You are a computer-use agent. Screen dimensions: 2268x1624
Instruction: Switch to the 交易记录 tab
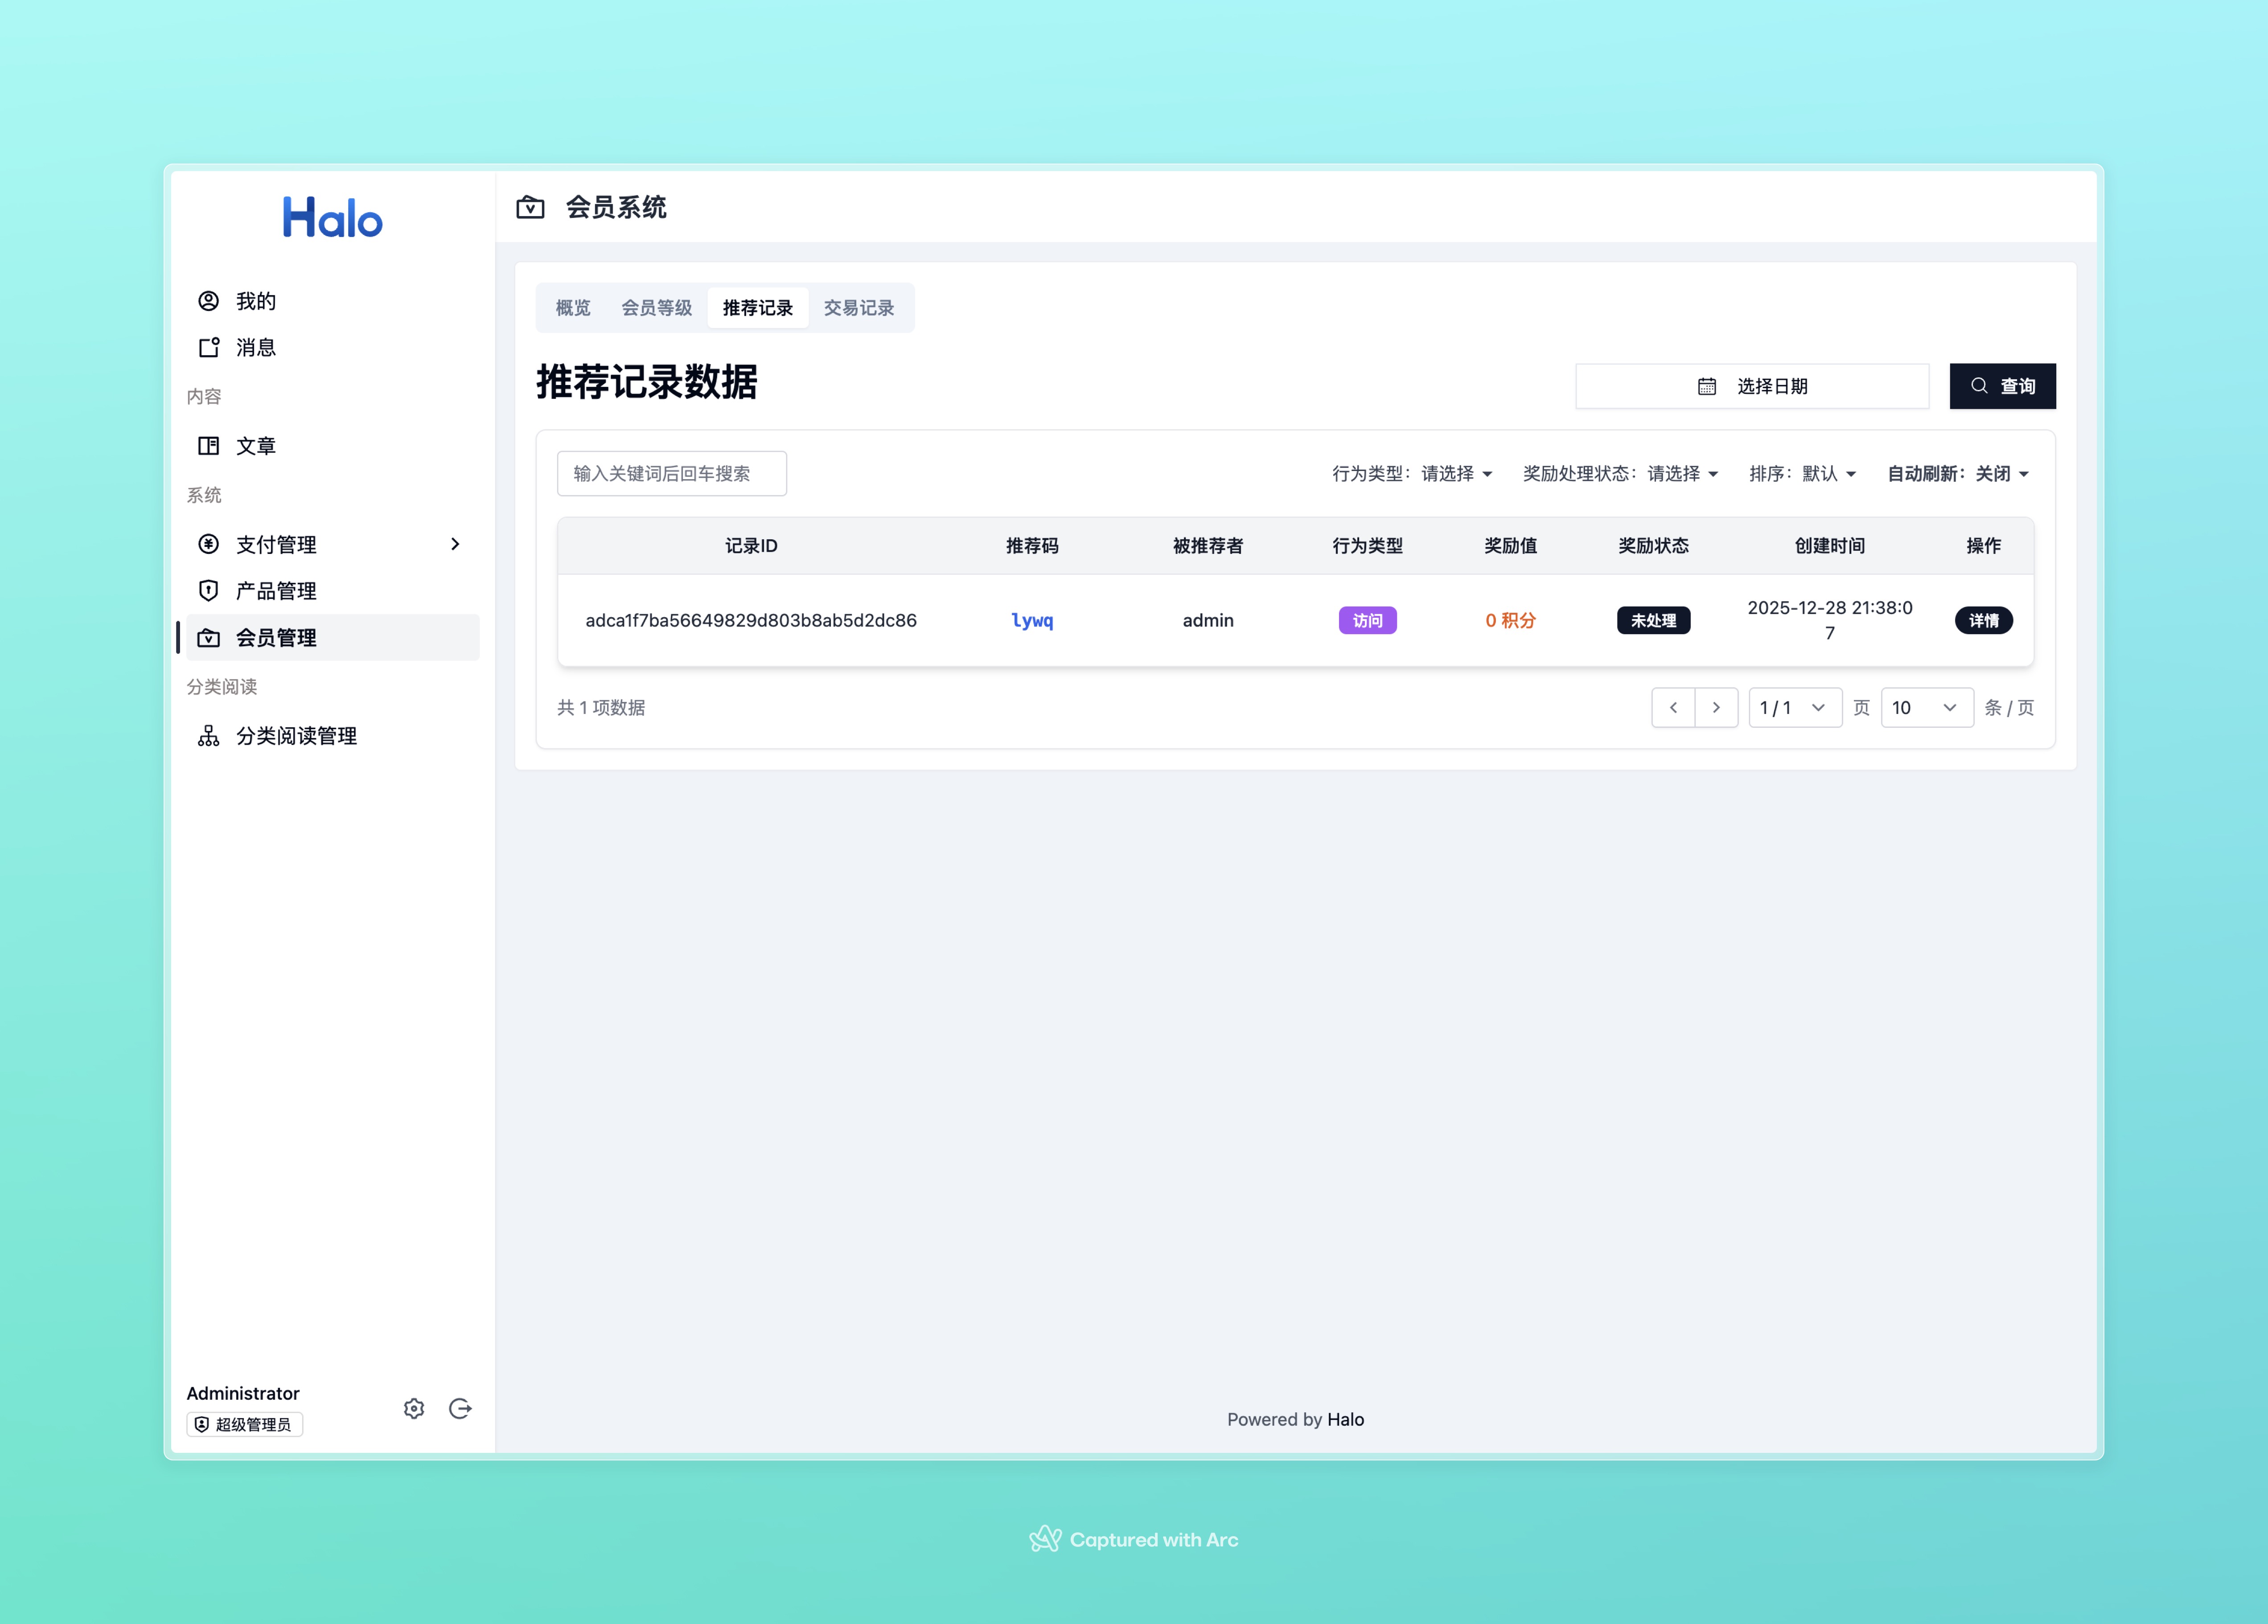click(x=858, y=308)
